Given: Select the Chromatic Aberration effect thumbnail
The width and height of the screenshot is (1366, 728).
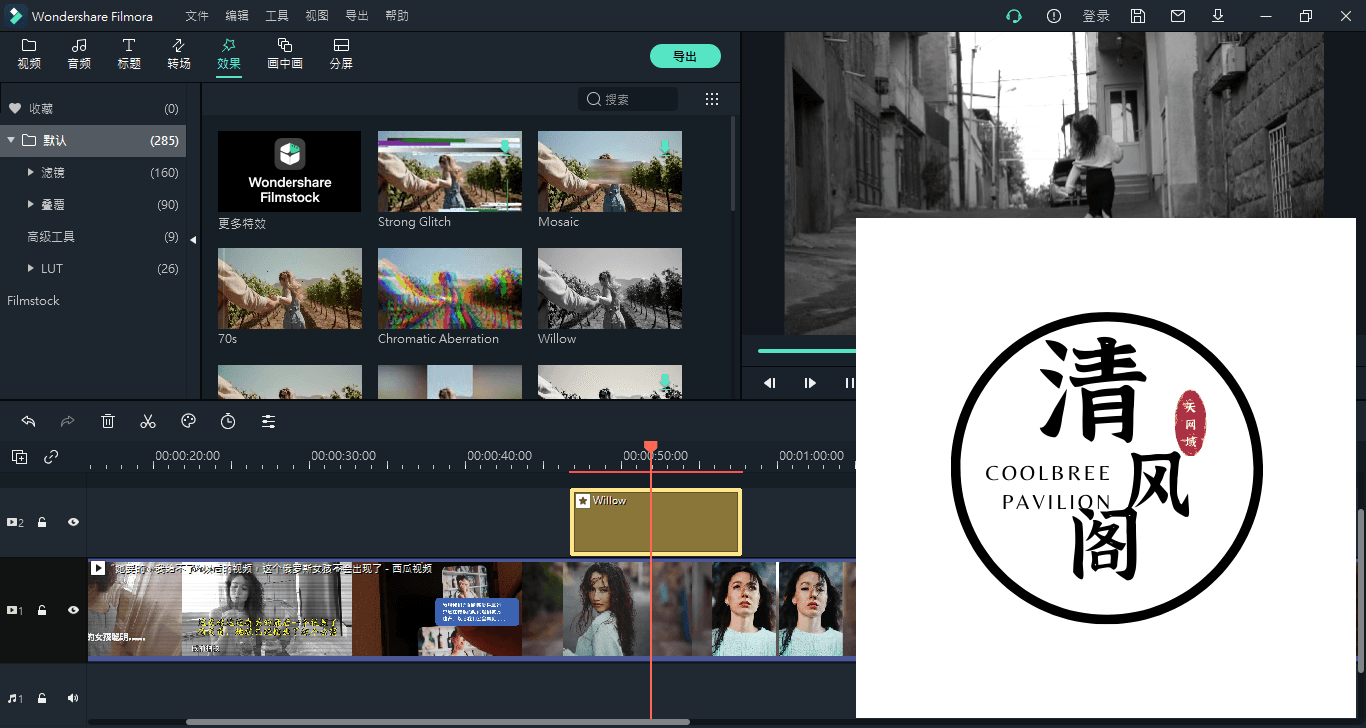Looking at the screenshot, I should (450, 288).
